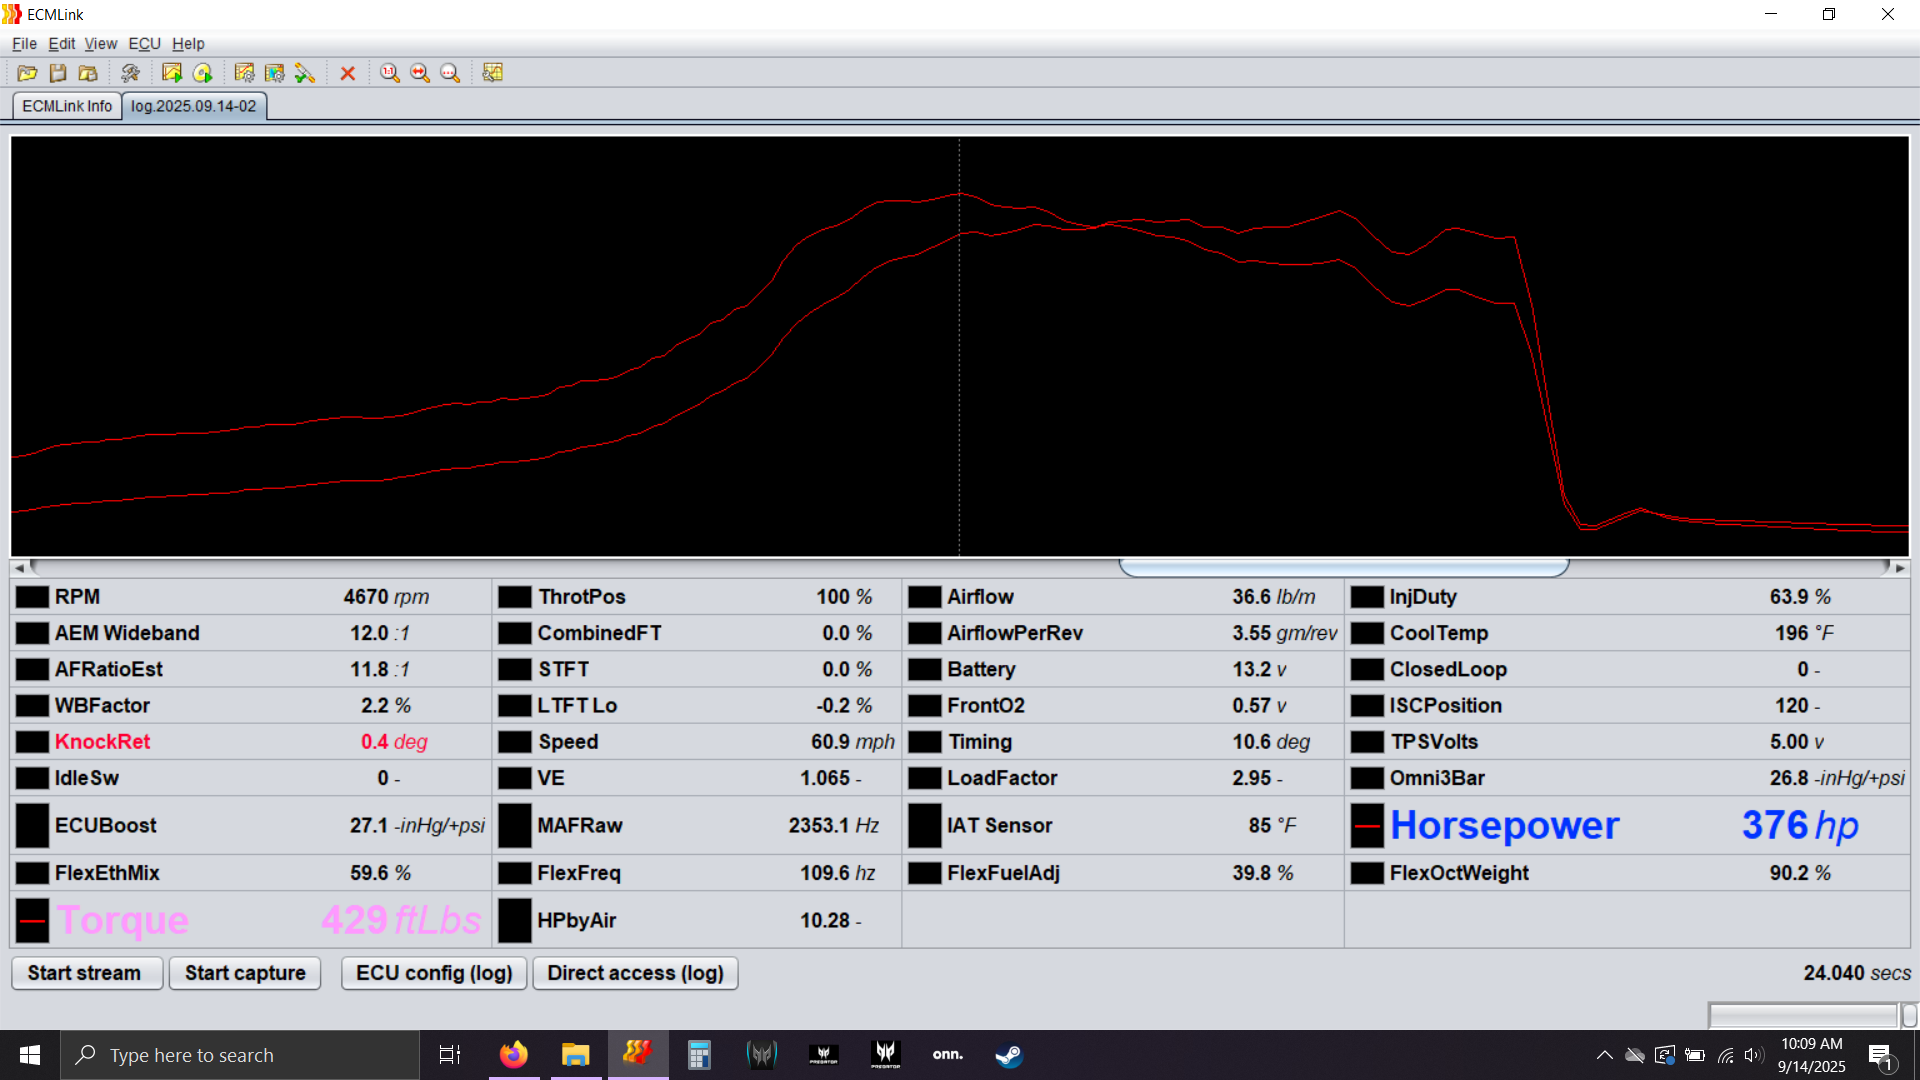Click the Windows search box
1920x1080 pixels.
click(240, 1055)
